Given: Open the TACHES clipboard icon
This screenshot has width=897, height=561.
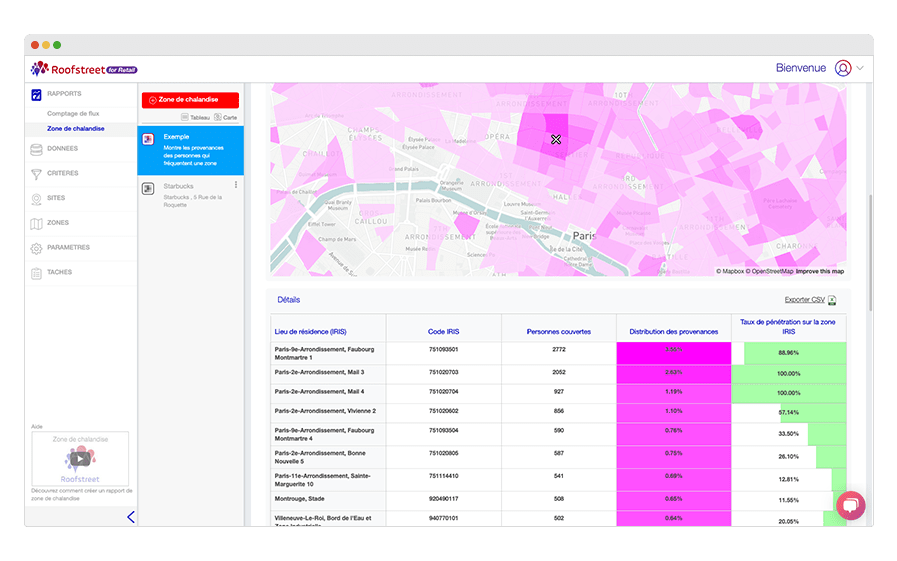Looking at the screenshot, I should pos(36,273).
